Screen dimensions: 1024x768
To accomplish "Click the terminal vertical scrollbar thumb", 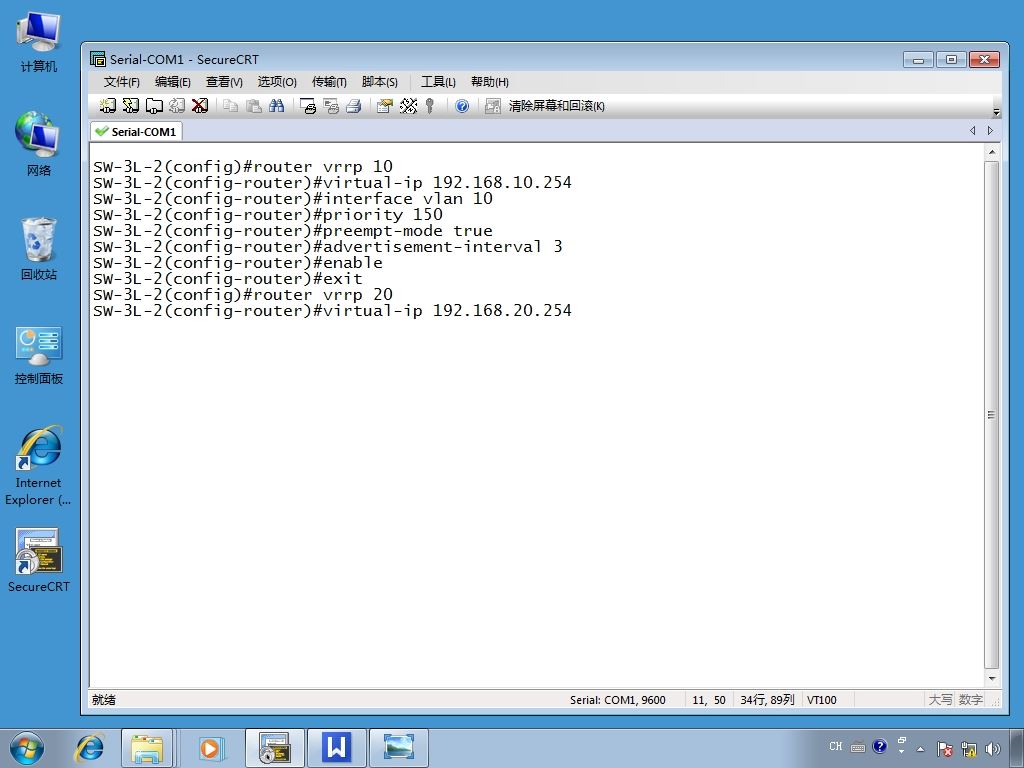I will (x=991, y=415).
